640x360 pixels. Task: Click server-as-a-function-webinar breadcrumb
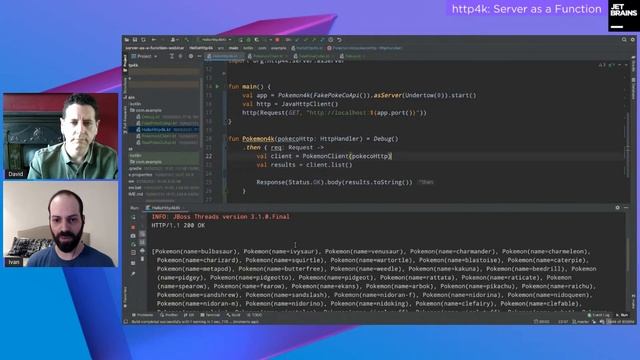point(155,48)
